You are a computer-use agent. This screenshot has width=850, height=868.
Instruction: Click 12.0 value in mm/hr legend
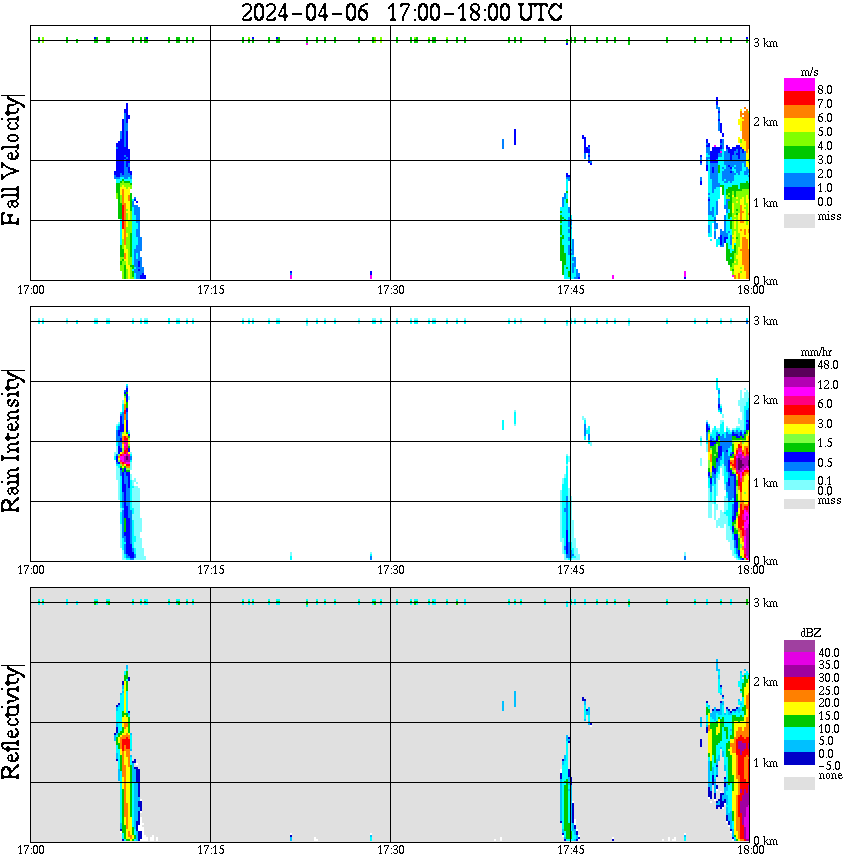[828, 385]
